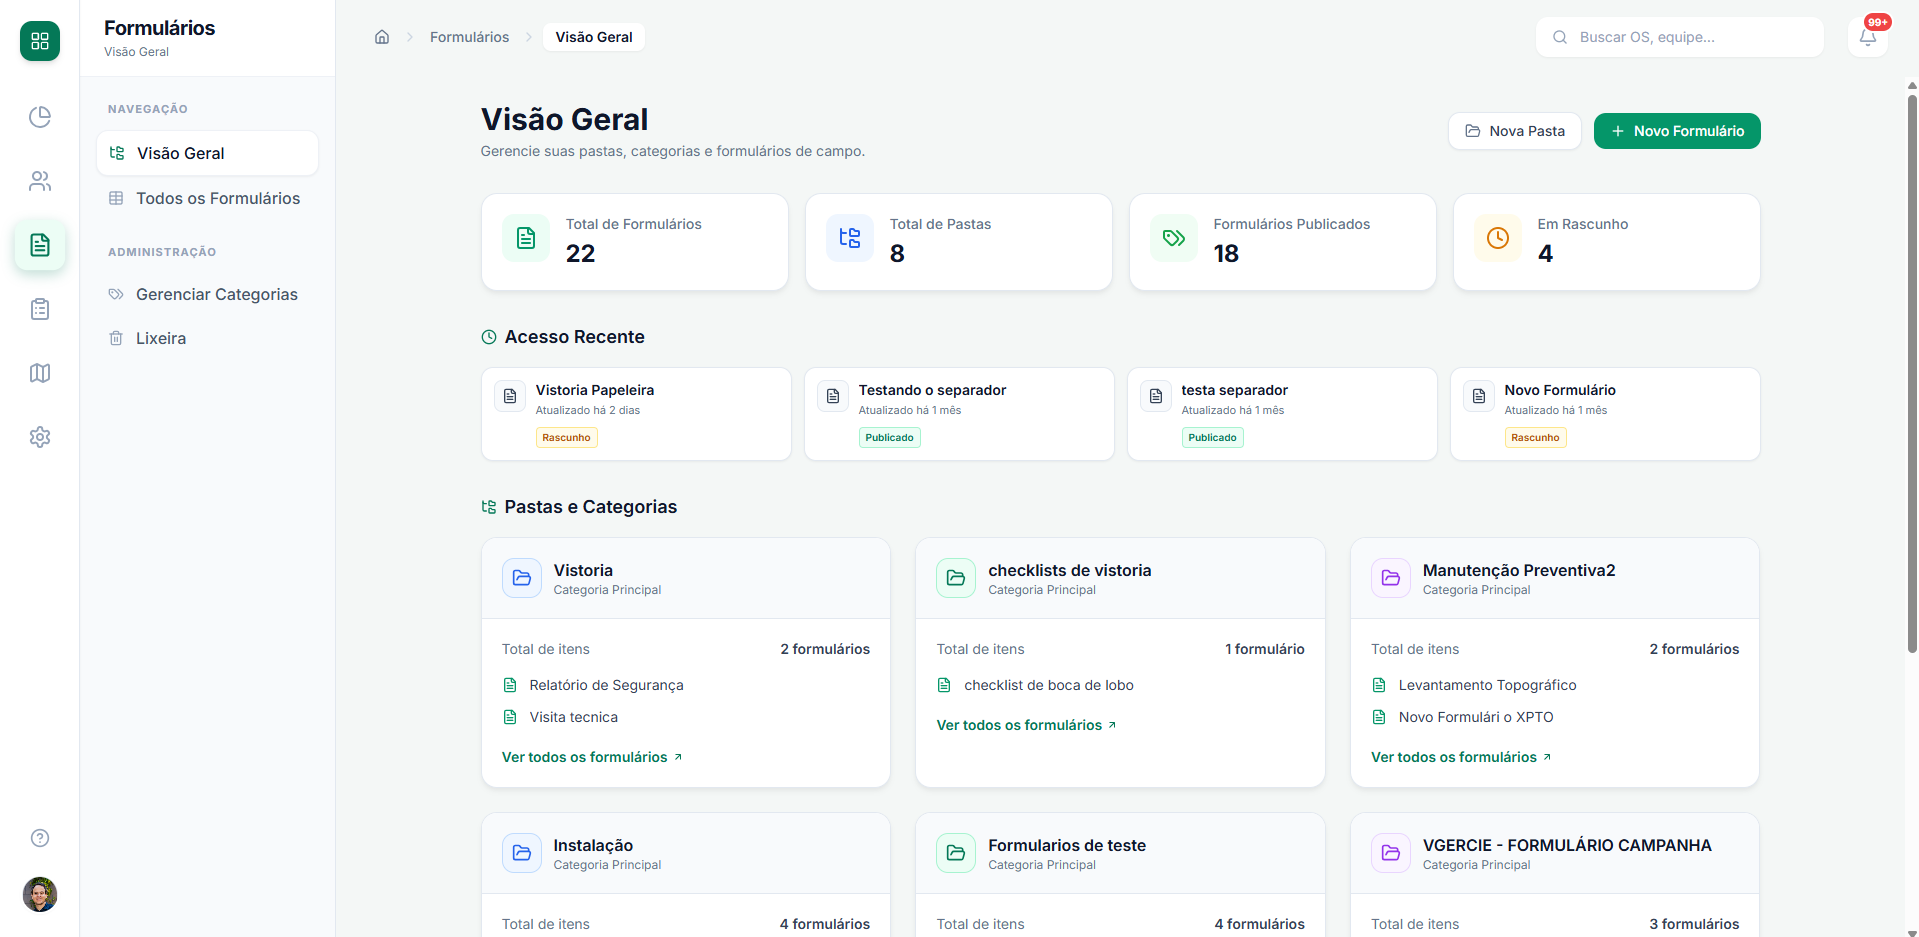Open Ver todos os formulários under Manutenção Preventiva2

(1461, 757)
